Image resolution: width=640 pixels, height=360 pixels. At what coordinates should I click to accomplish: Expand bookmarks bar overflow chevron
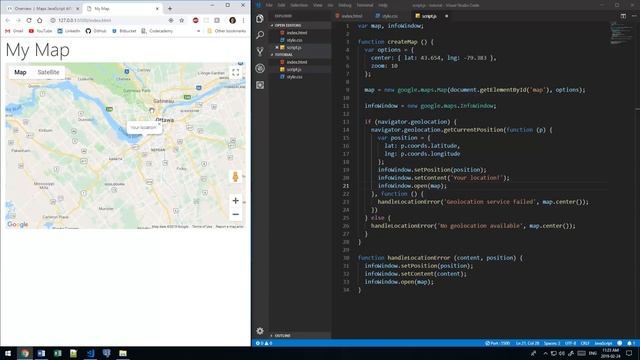[199, 31]
